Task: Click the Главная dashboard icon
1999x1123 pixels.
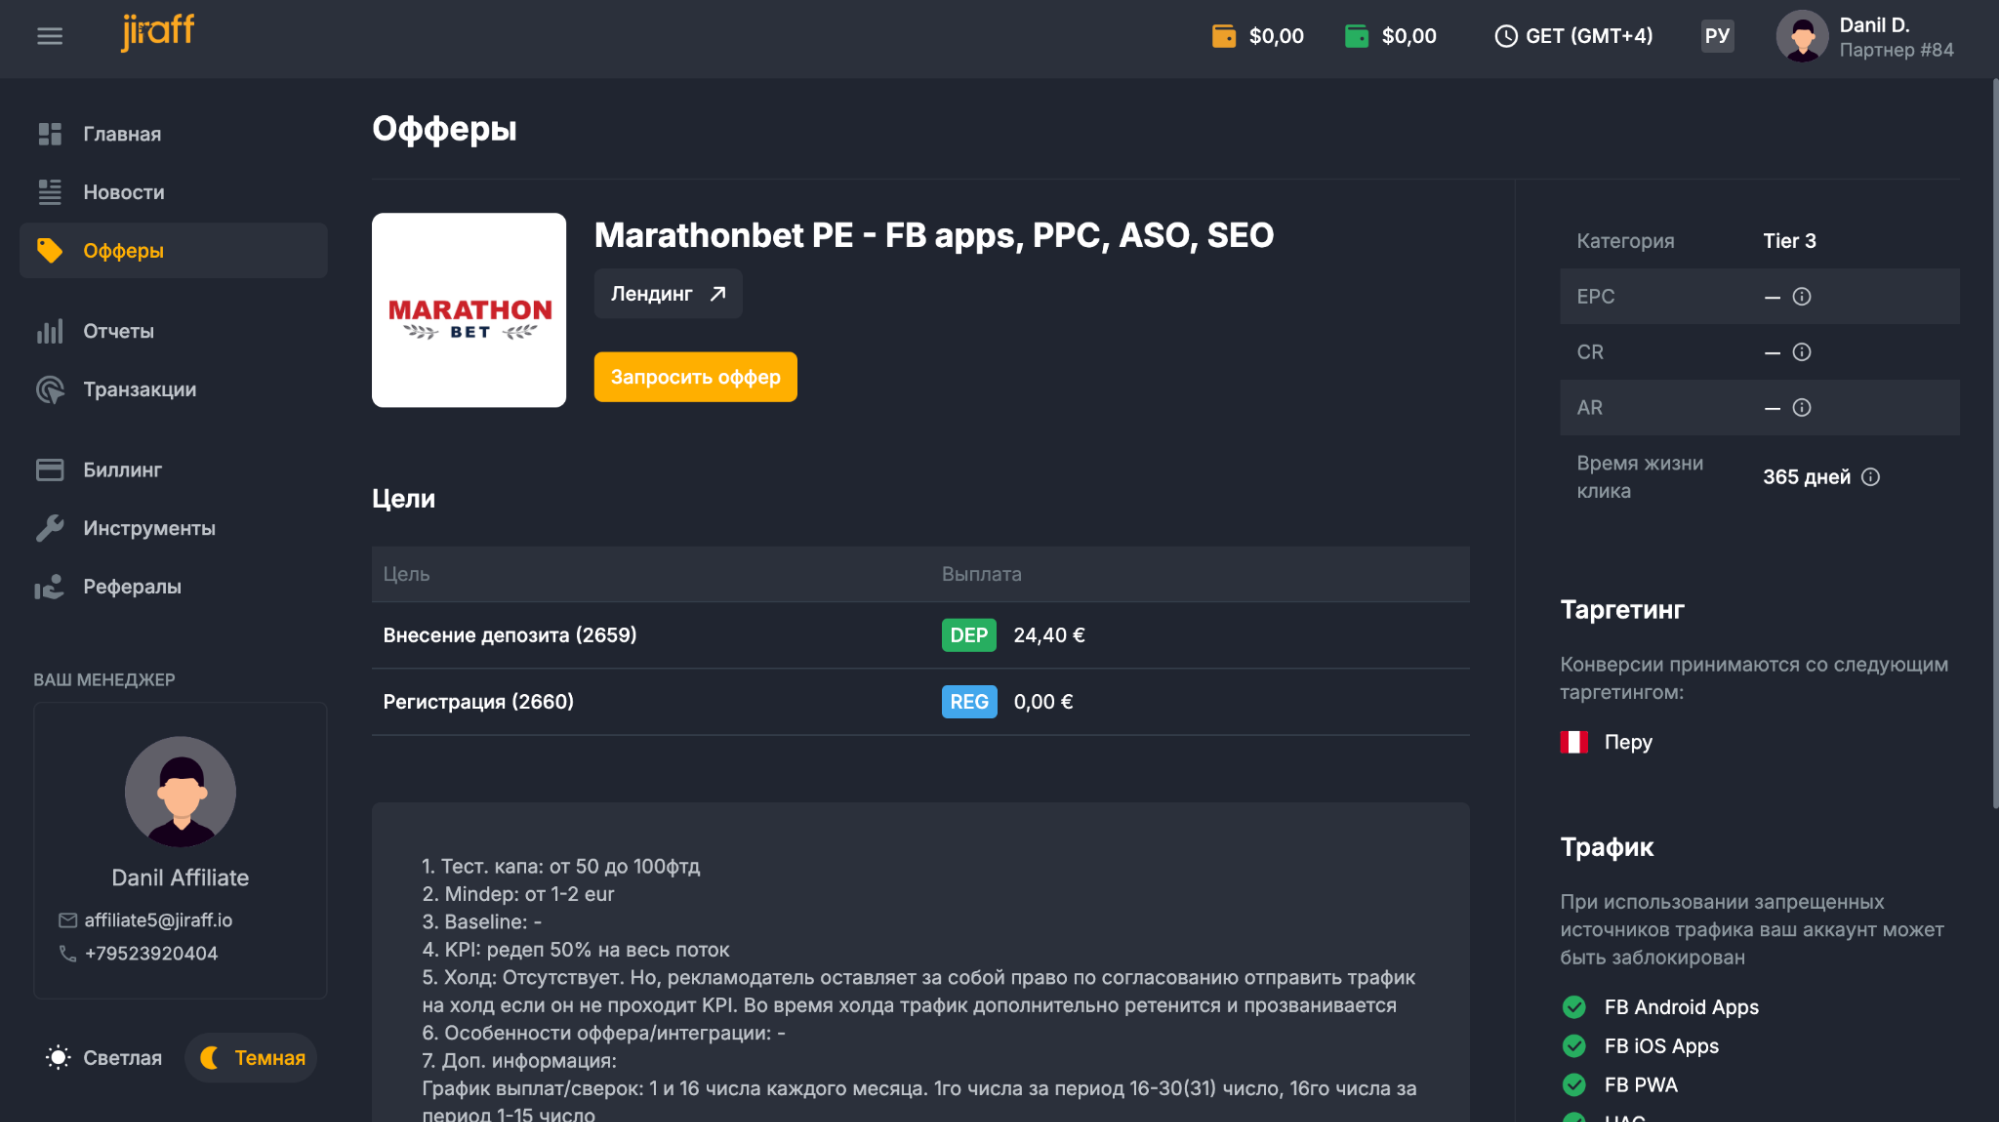Action: point(50,134)
